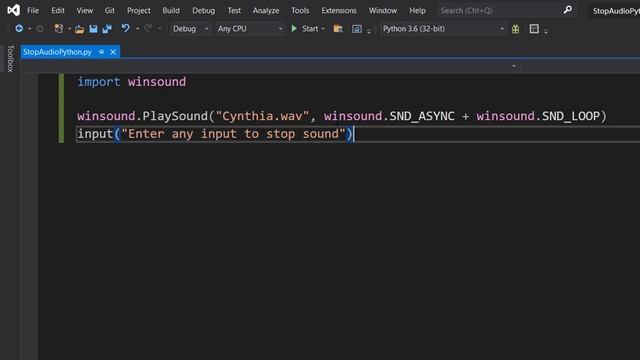Open the Debug menu

203,11
